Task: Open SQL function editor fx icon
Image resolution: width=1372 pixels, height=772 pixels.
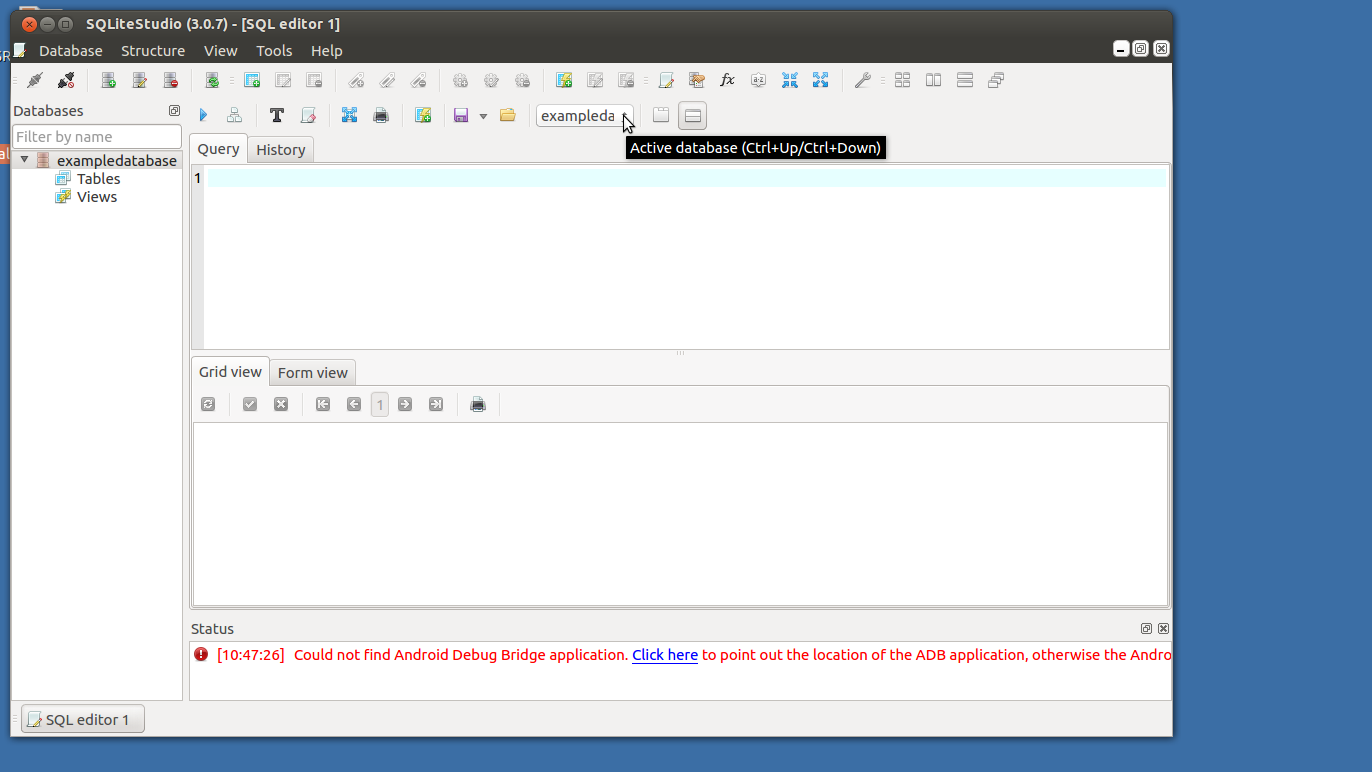Action: point(728,80)
